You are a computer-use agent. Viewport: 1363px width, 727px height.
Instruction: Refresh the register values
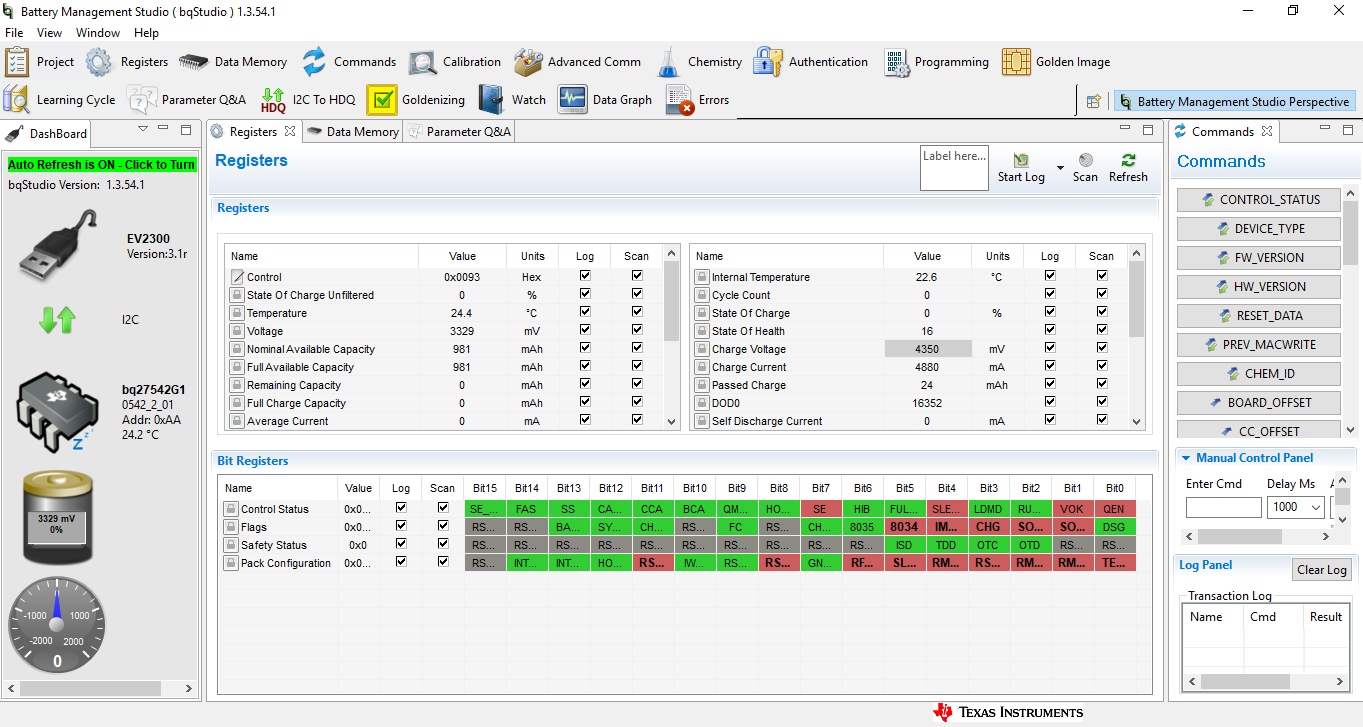tap(1128, 167)
